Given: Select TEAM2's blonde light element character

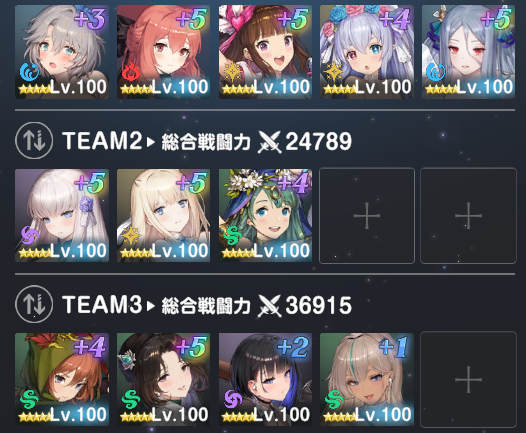Looking at the screenshot, I should pos(163,215).
